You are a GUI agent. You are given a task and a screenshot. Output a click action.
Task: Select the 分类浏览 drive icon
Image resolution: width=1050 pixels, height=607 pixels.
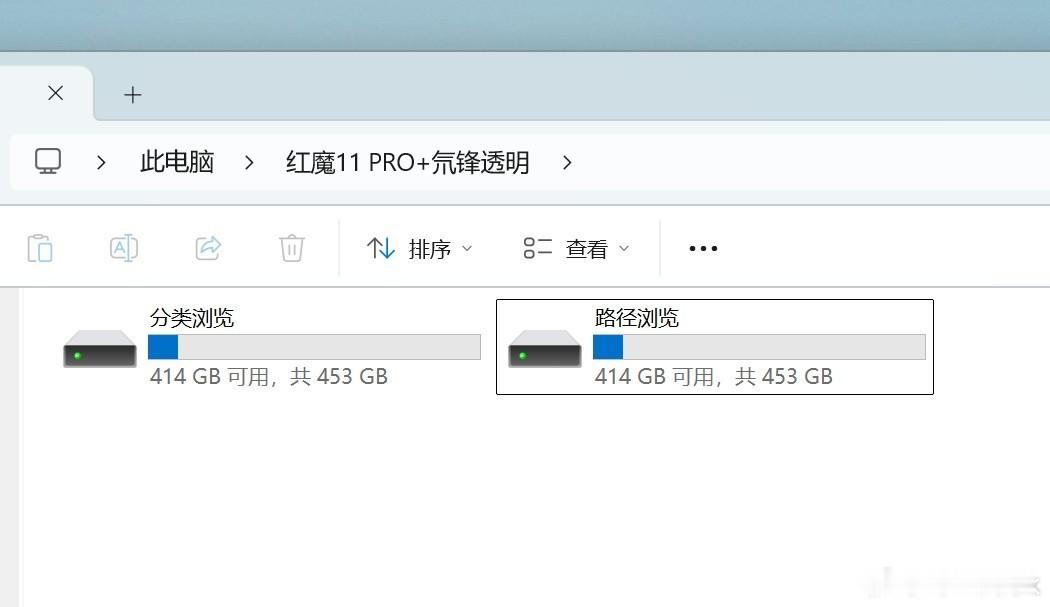pos(100,348)
